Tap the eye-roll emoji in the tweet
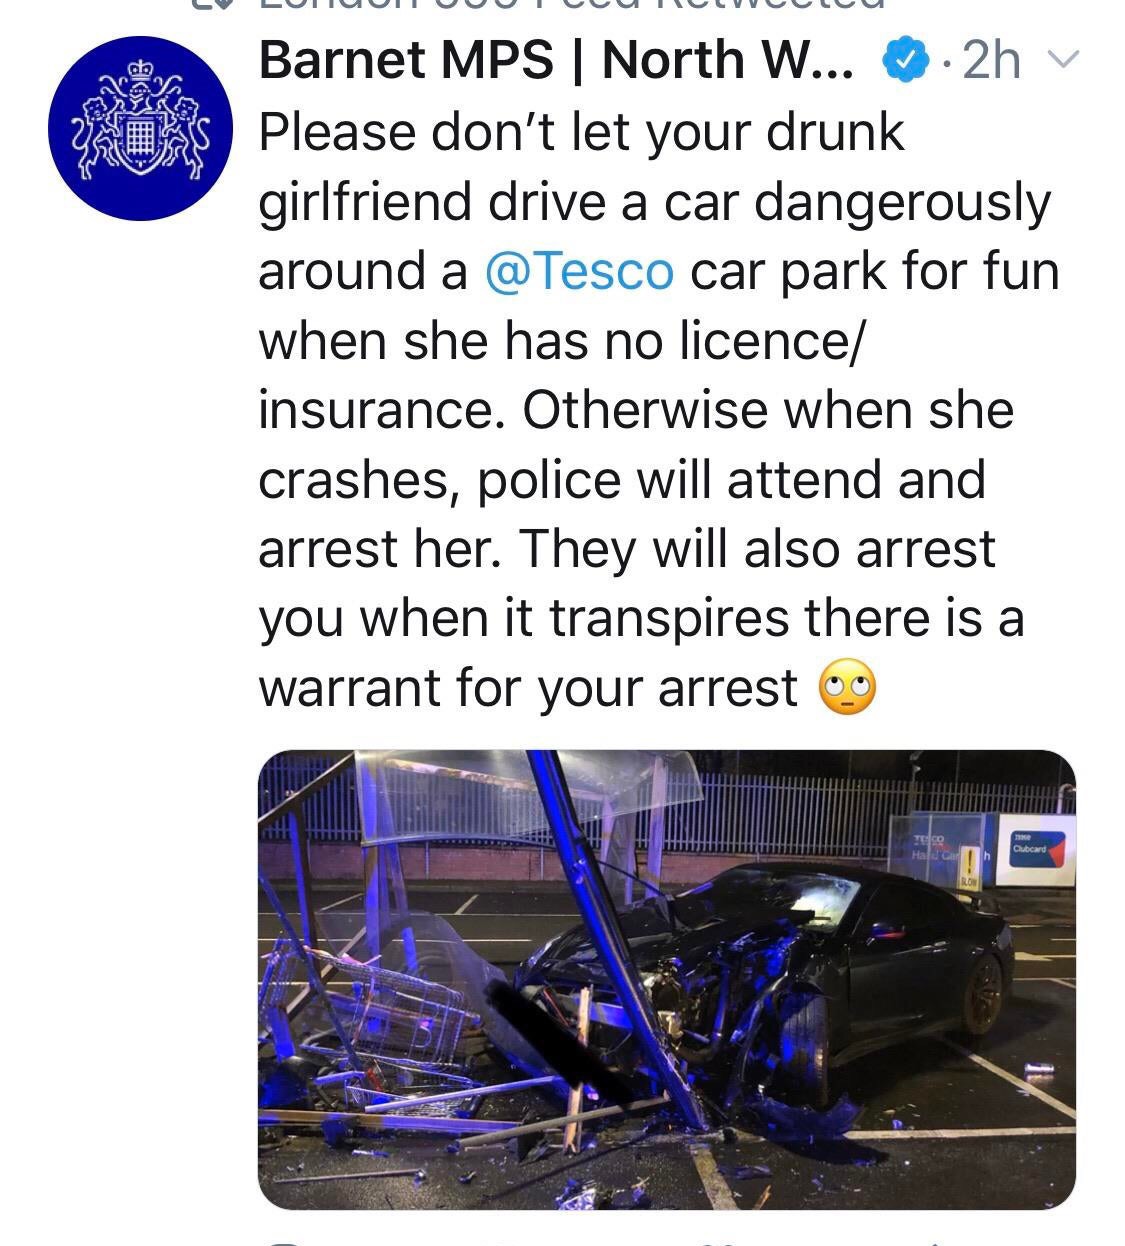This screenshot has width=1125, height=1246. 847,690
